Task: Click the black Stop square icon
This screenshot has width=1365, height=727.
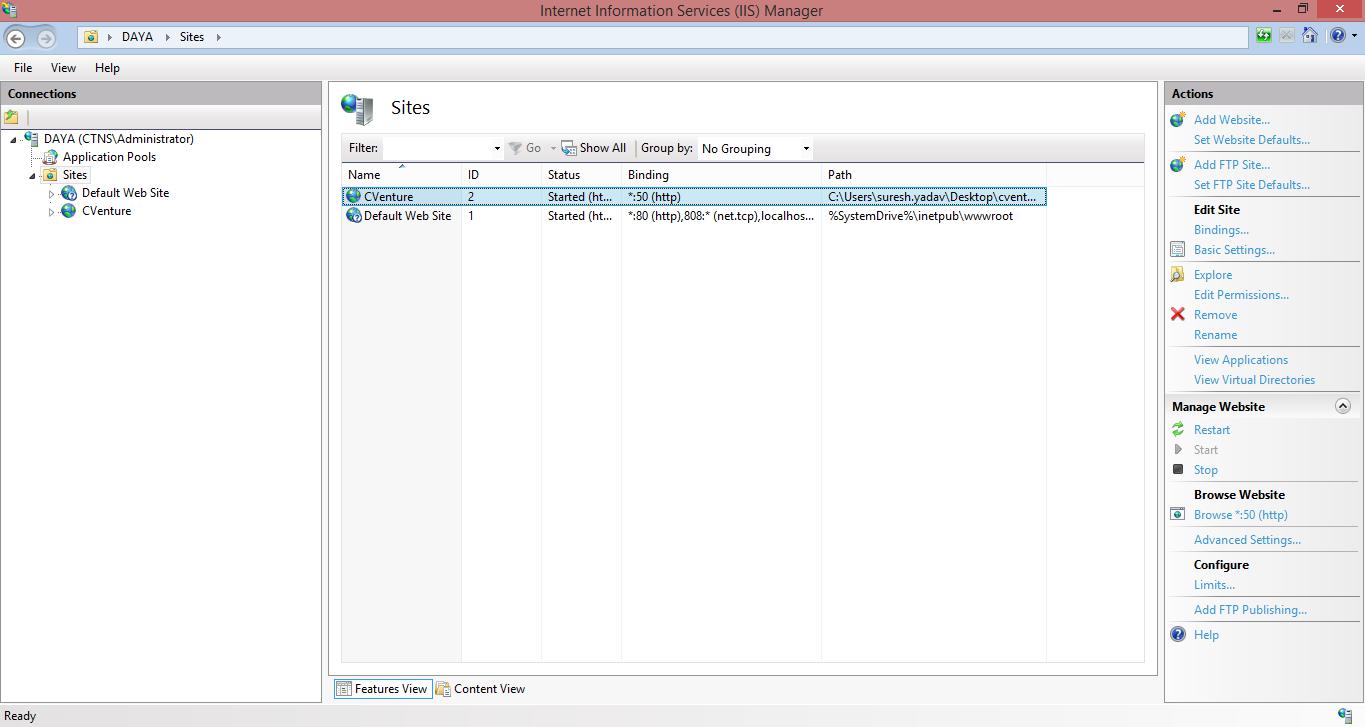Action: pyautogui.click(x=1178, y=469)
